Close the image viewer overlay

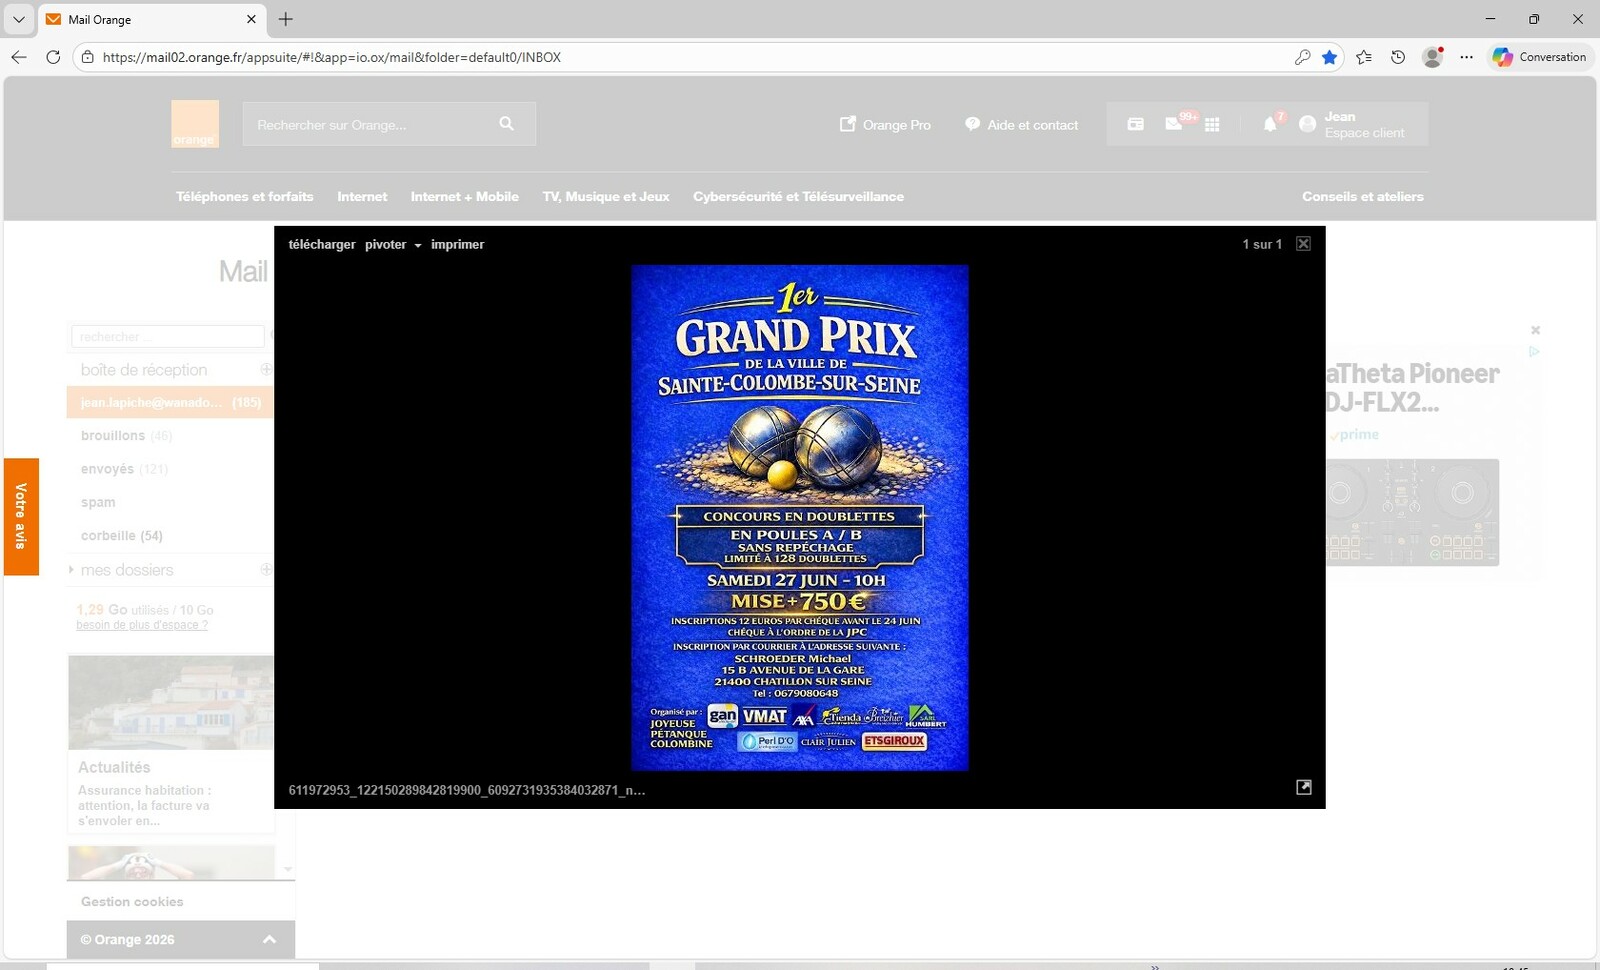(x=1303, y=244)
